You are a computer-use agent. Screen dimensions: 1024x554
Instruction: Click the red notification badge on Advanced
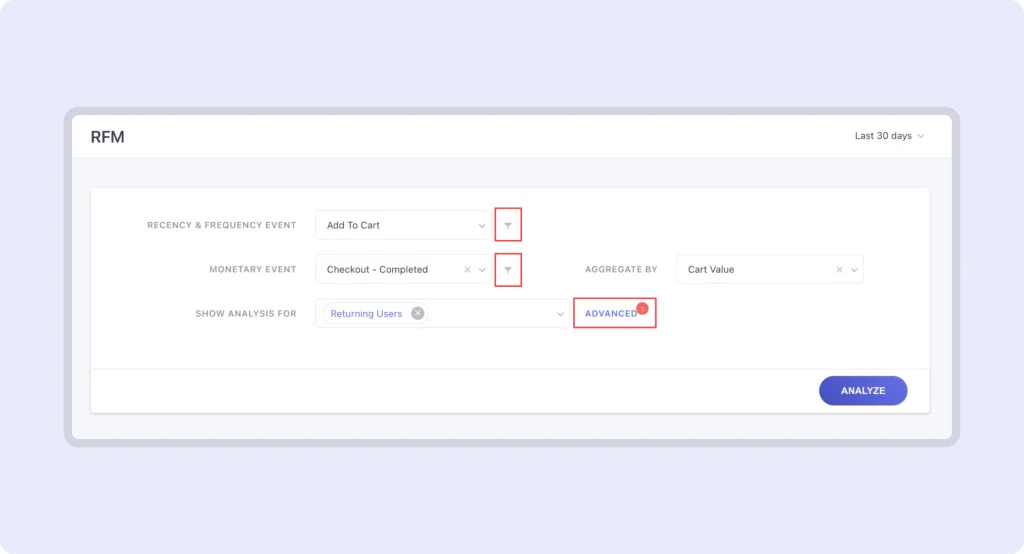(642, 308)
